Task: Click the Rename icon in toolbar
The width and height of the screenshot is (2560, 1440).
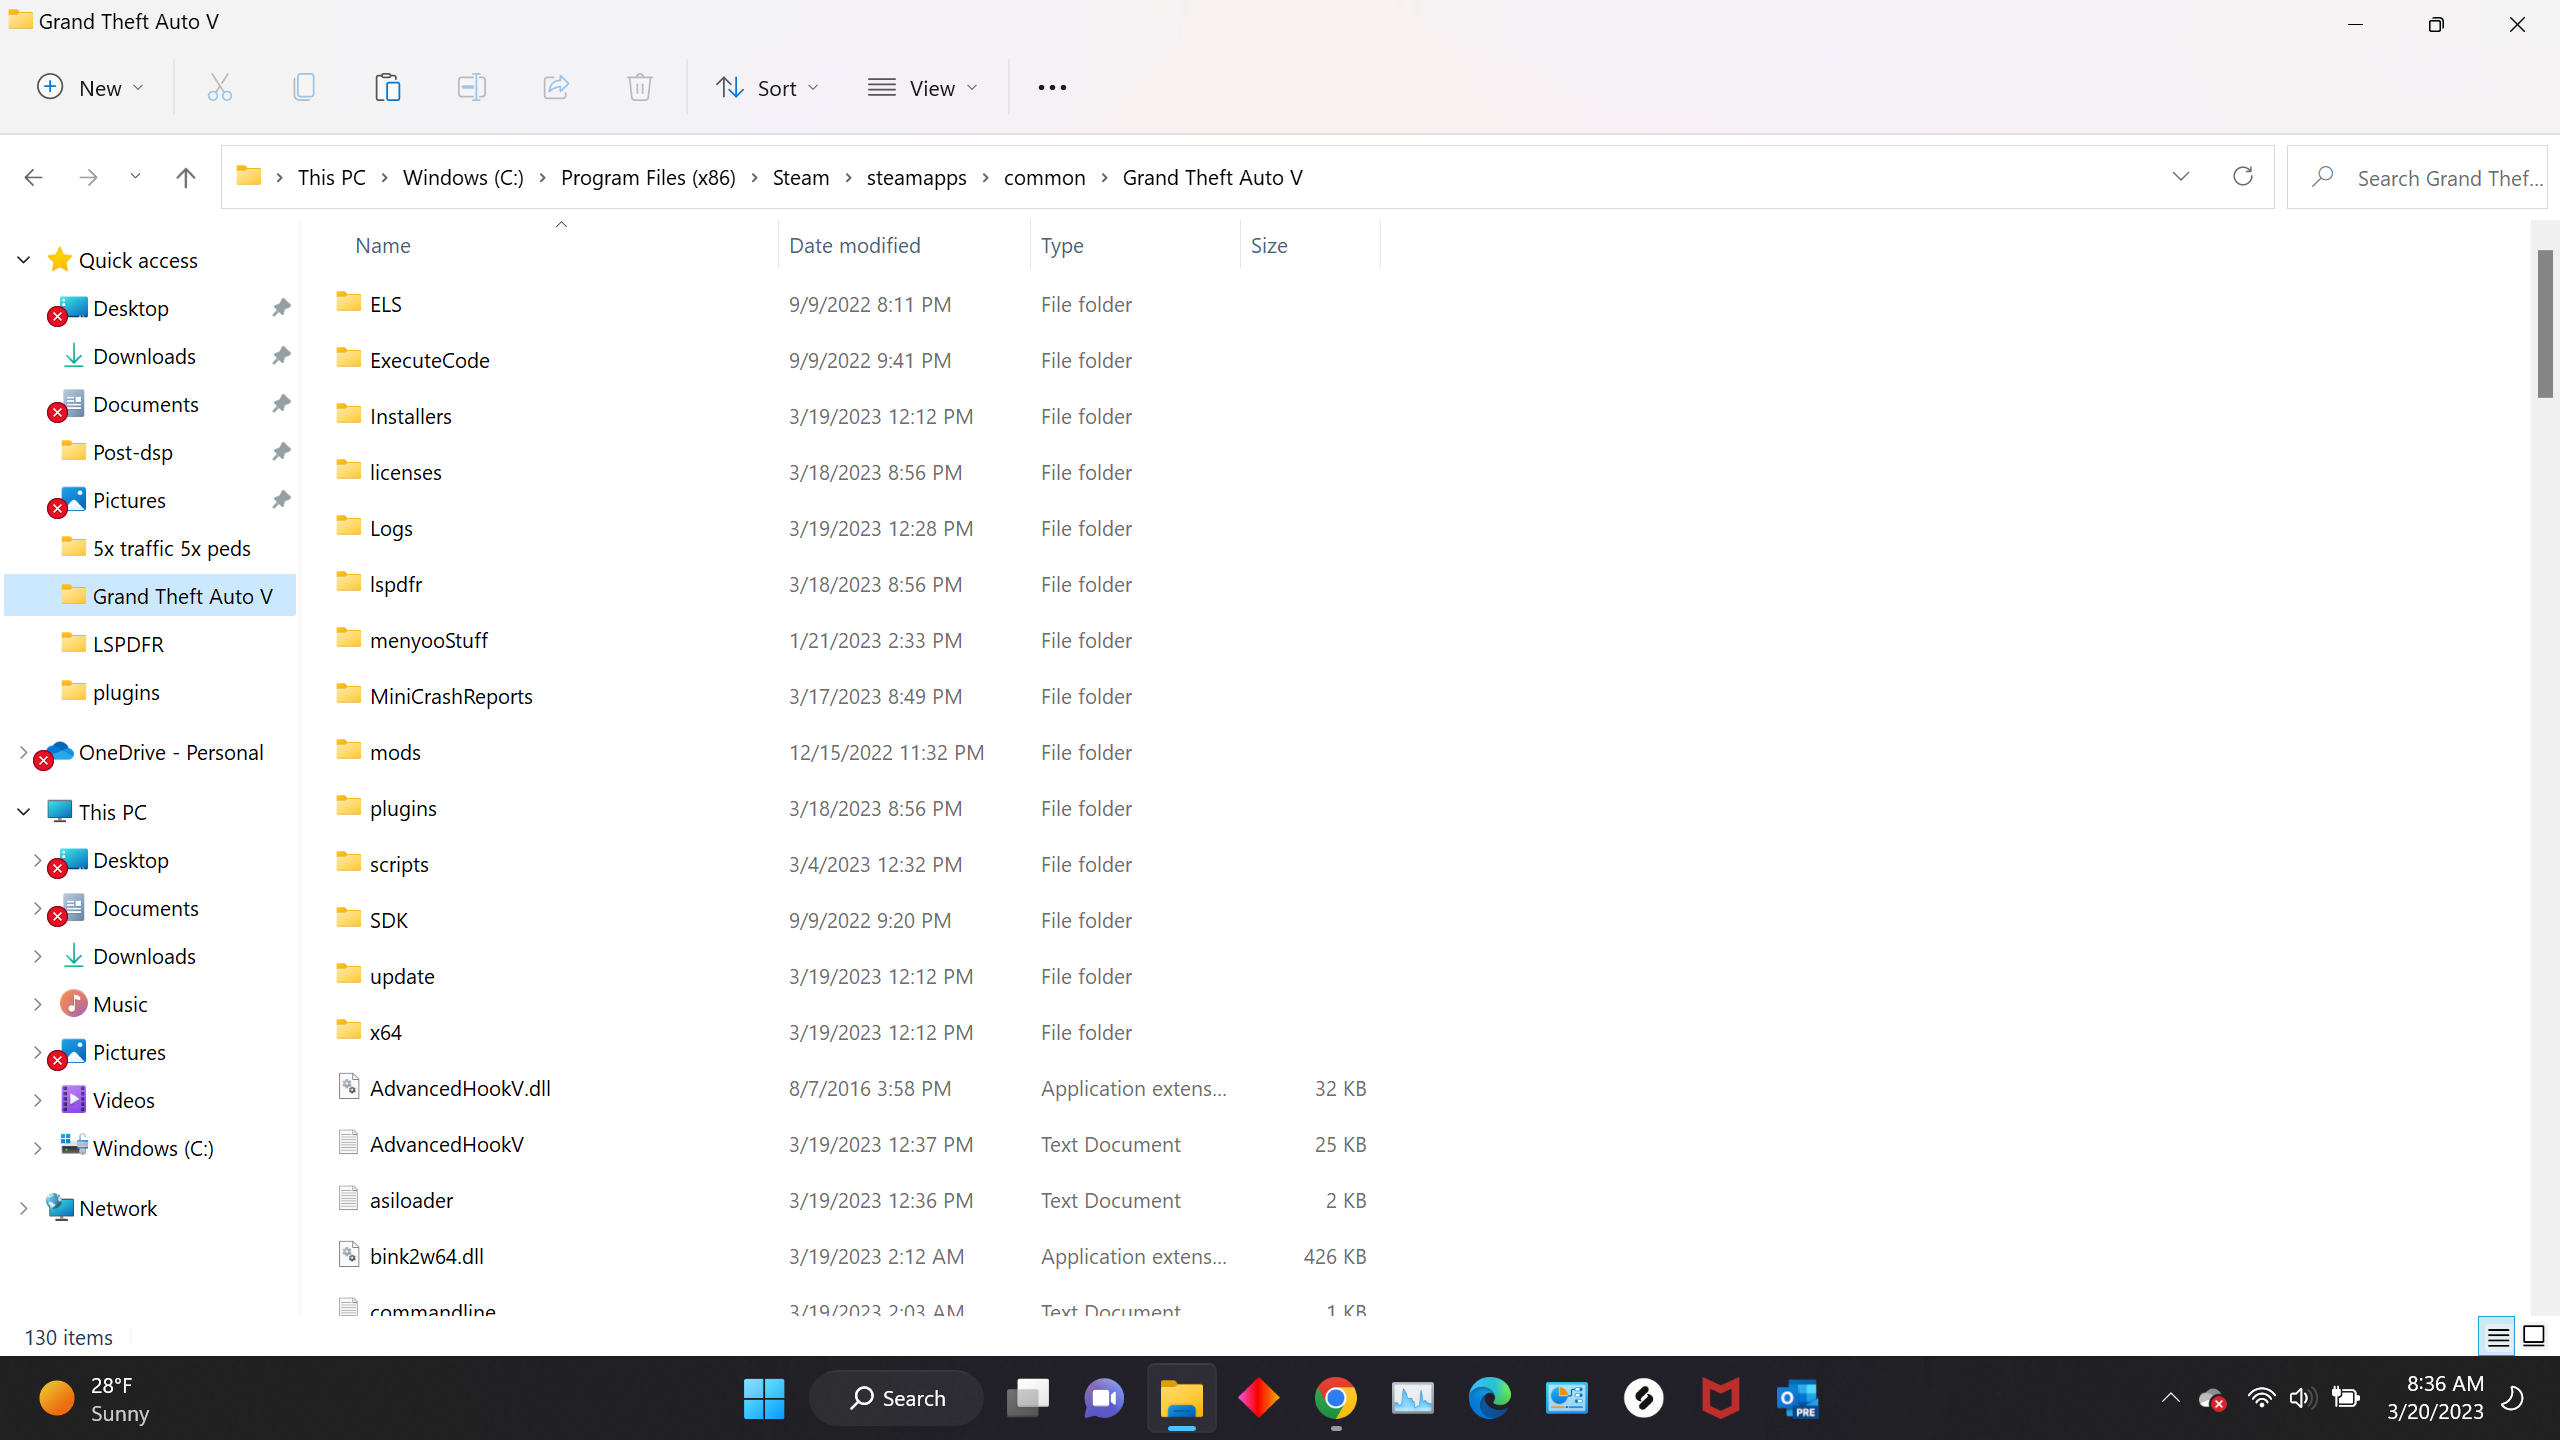Action: 471,88
